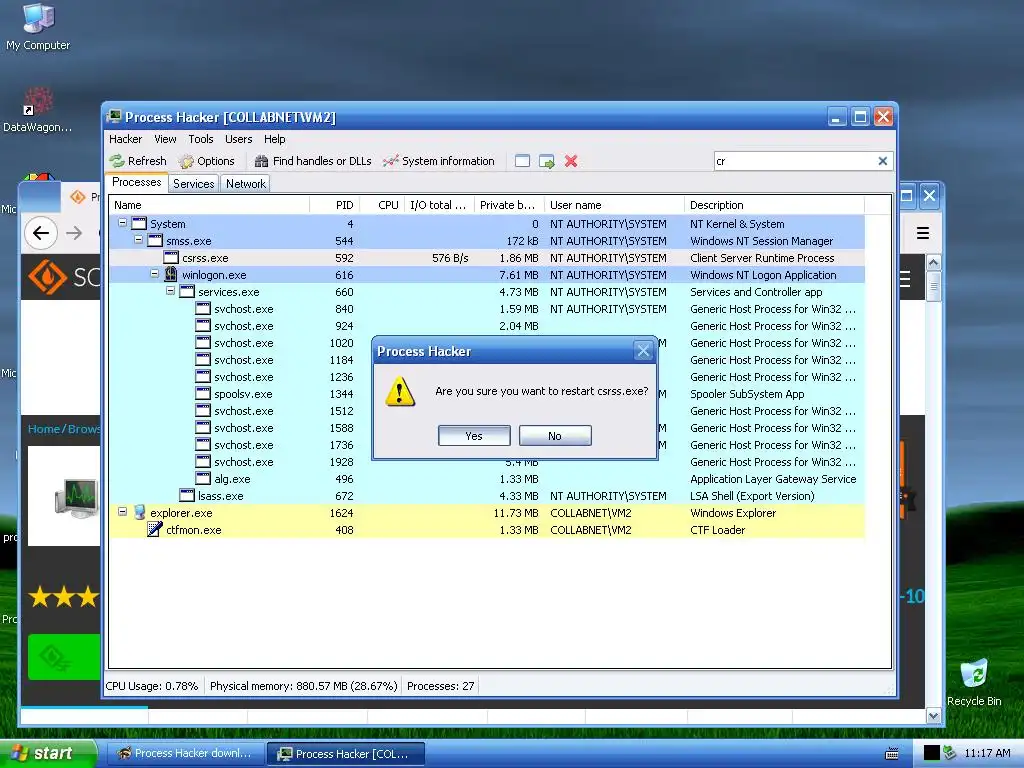Click the Refresh toolbar button
Screen dimensions: 1024x768
[x=138, y=161]
